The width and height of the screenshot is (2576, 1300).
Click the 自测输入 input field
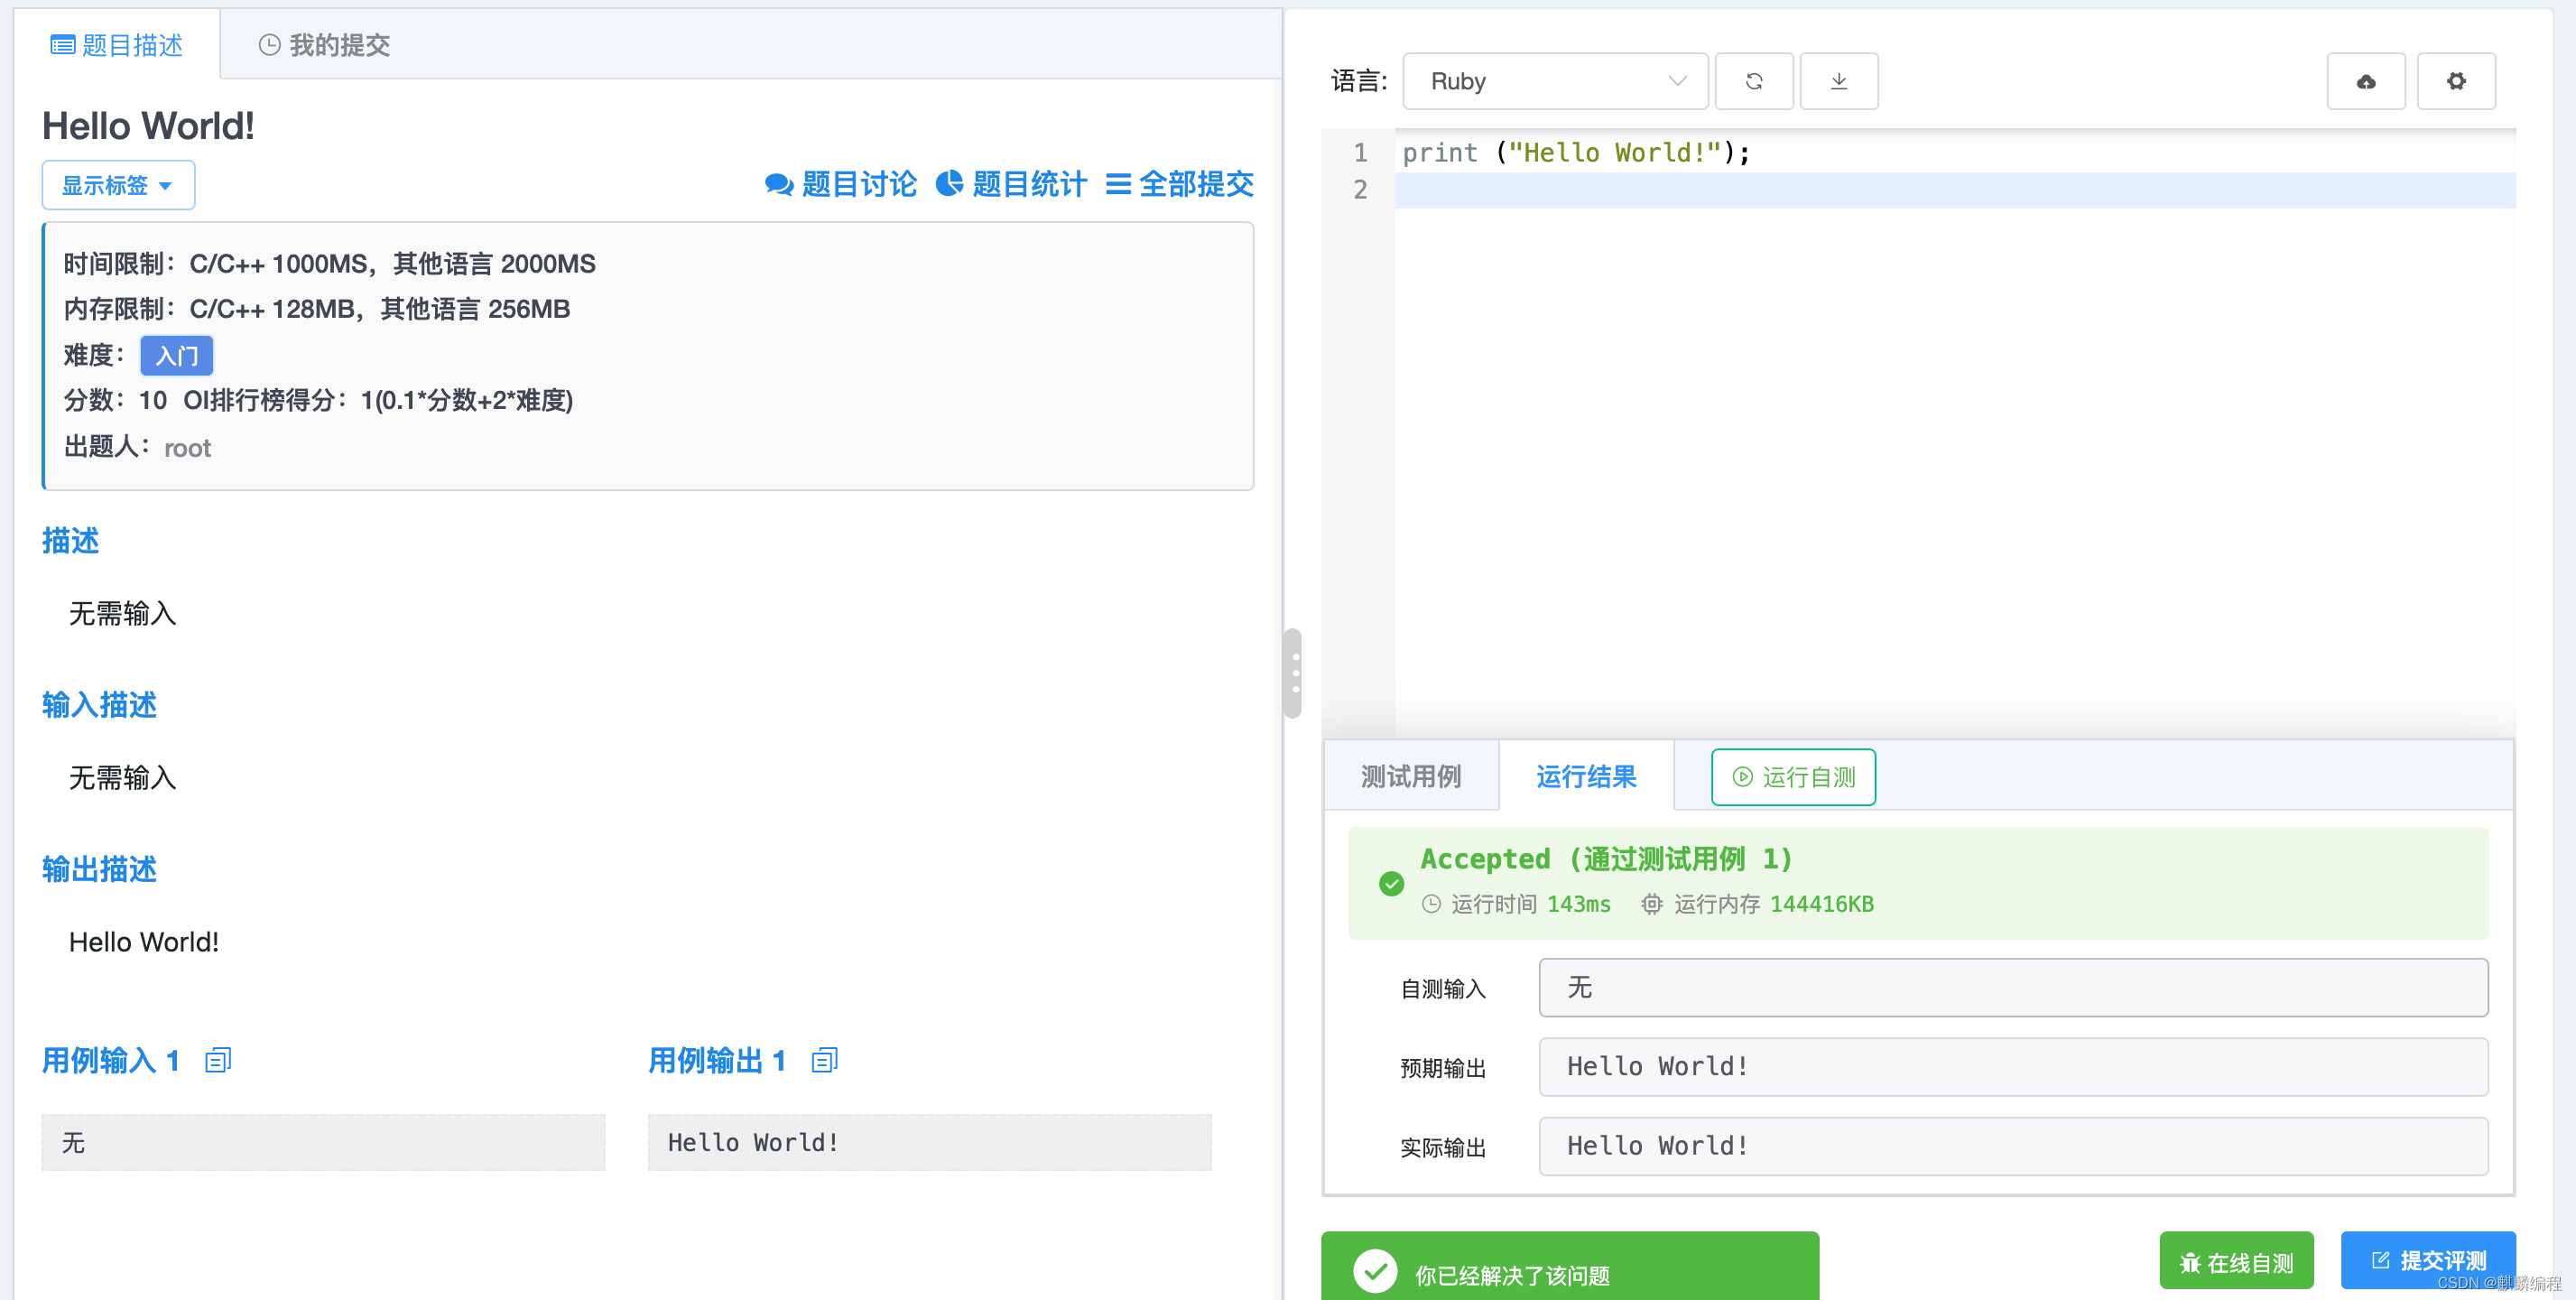click(x=2012, y=987)
